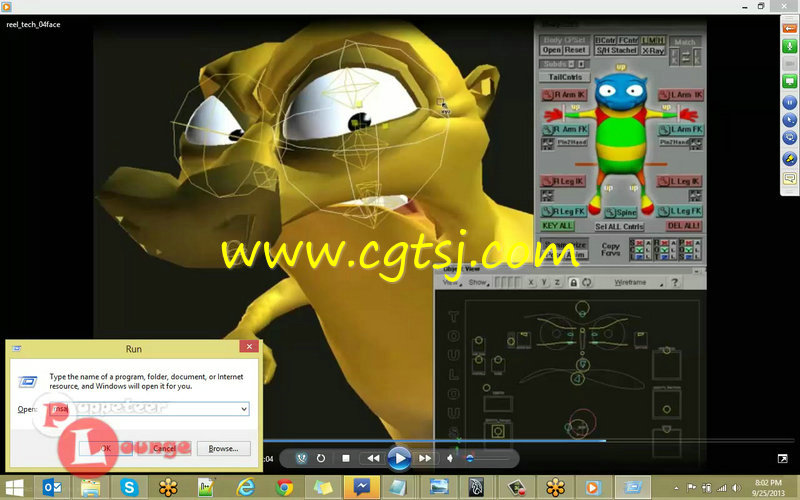The image size is (800, 500).
Task: Launch Google Chrome from the taskbar
Action: [x=284, y=488]
